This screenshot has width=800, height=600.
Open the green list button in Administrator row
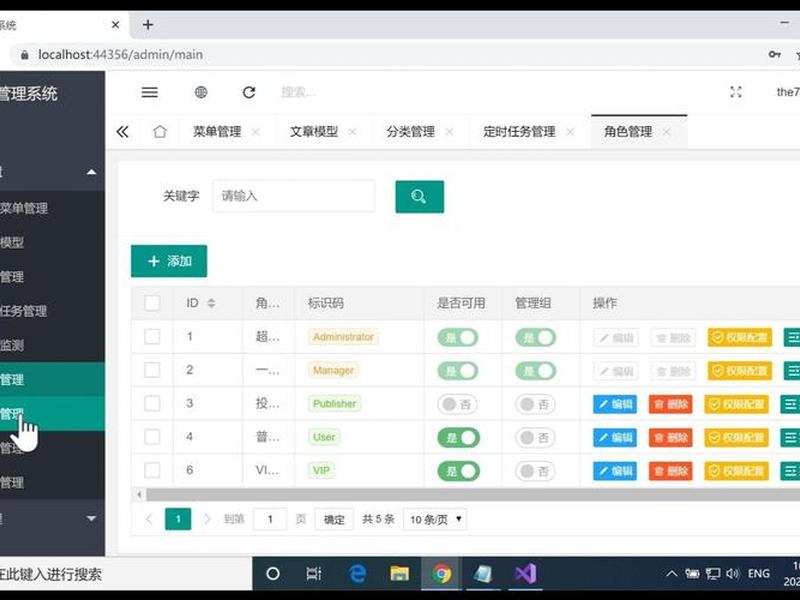click(792, 337)
